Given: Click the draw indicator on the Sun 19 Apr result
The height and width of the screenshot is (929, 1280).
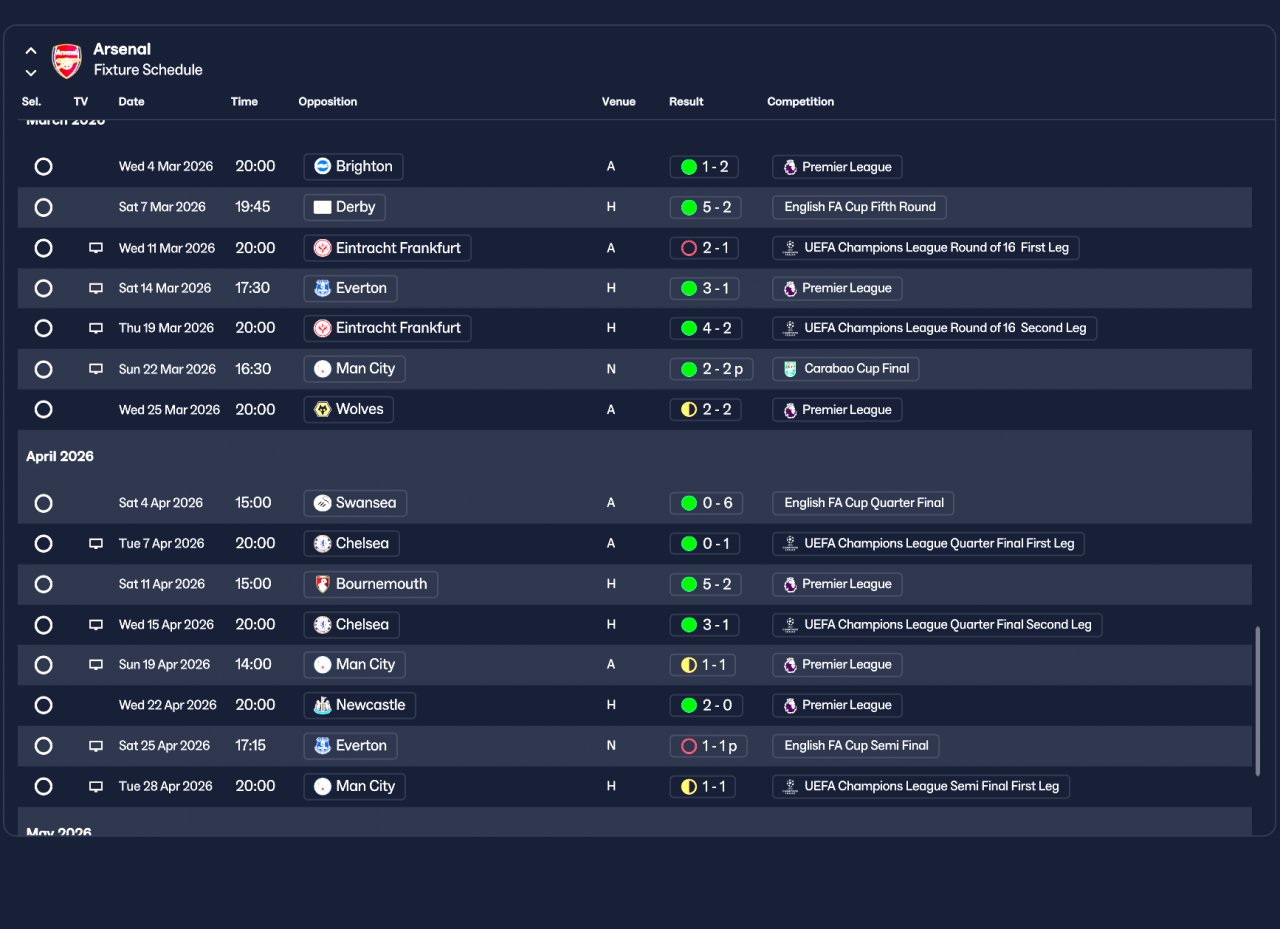Looking at the screenshot, I should click(688, 665).
